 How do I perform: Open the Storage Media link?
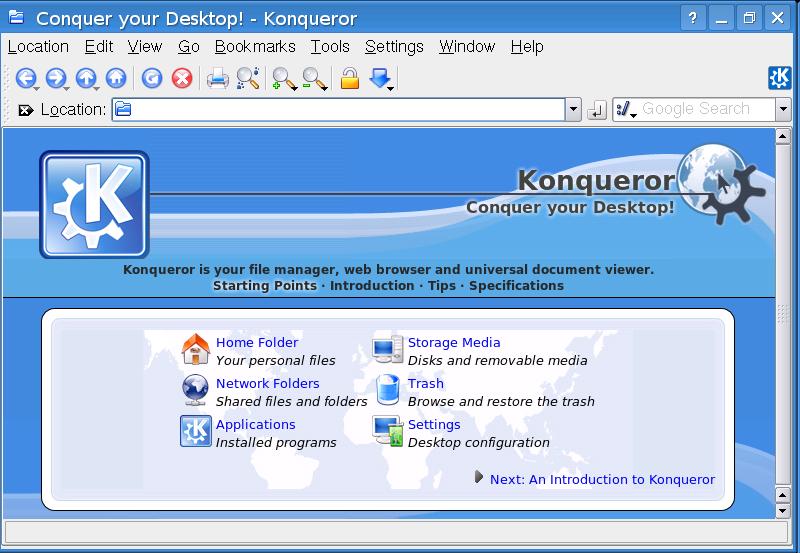click(454, 342)
